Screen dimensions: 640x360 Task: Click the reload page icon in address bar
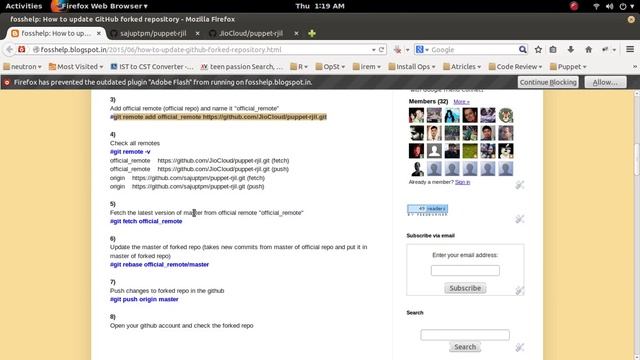tap(382, 49)
